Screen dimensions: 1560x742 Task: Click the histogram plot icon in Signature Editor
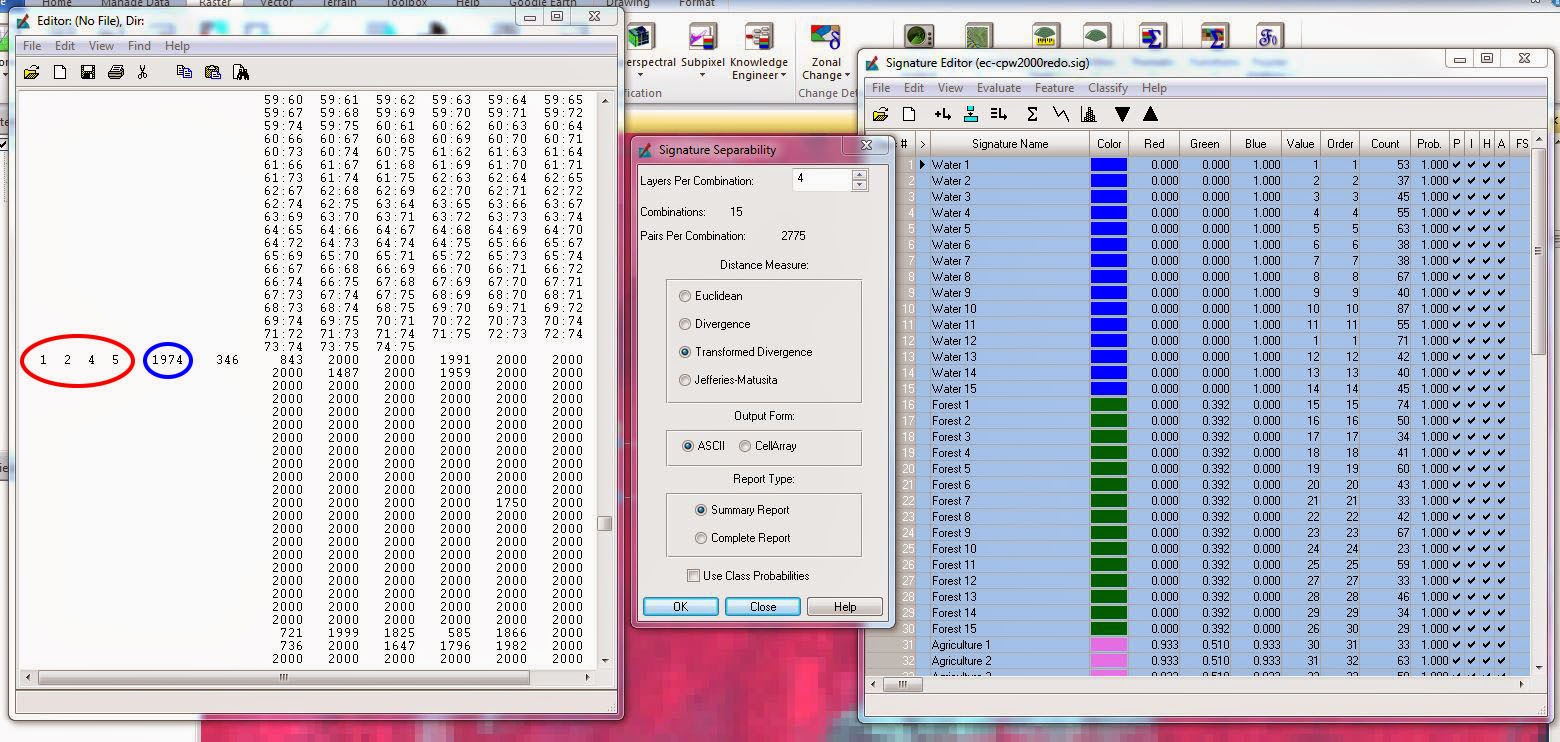(1088, 114)
